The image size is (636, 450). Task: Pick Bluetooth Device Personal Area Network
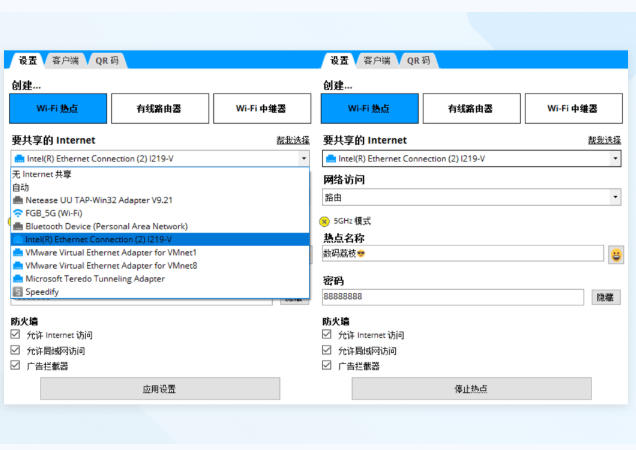coord(160,226)
